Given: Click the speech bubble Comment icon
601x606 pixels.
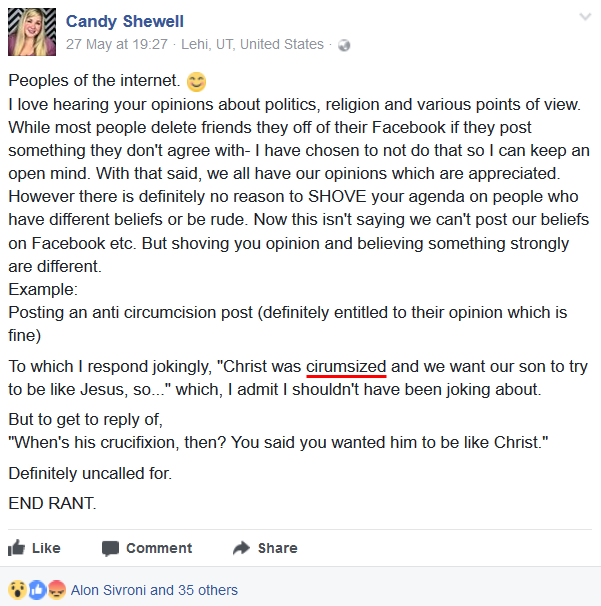Looking at the screenshot, I should coord(110,548).
